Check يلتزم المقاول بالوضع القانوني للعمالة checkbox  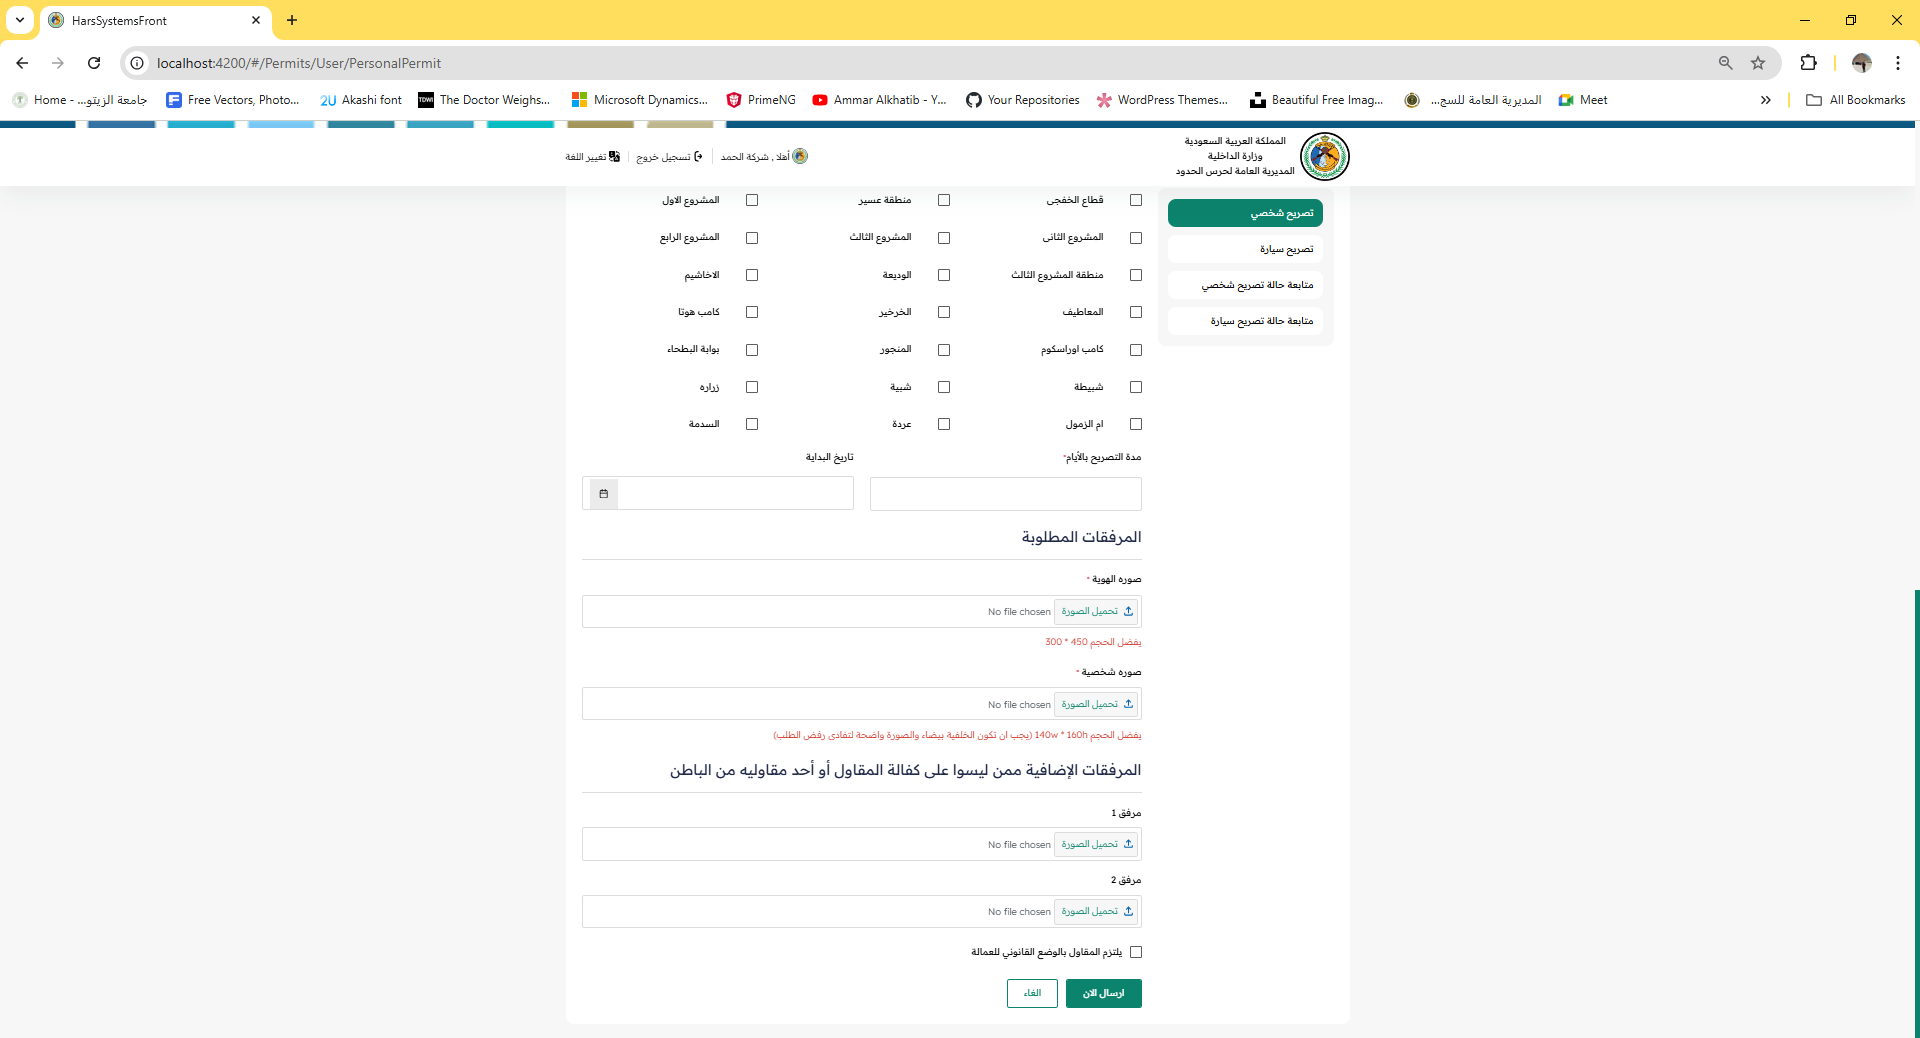tap(1136, 952)
